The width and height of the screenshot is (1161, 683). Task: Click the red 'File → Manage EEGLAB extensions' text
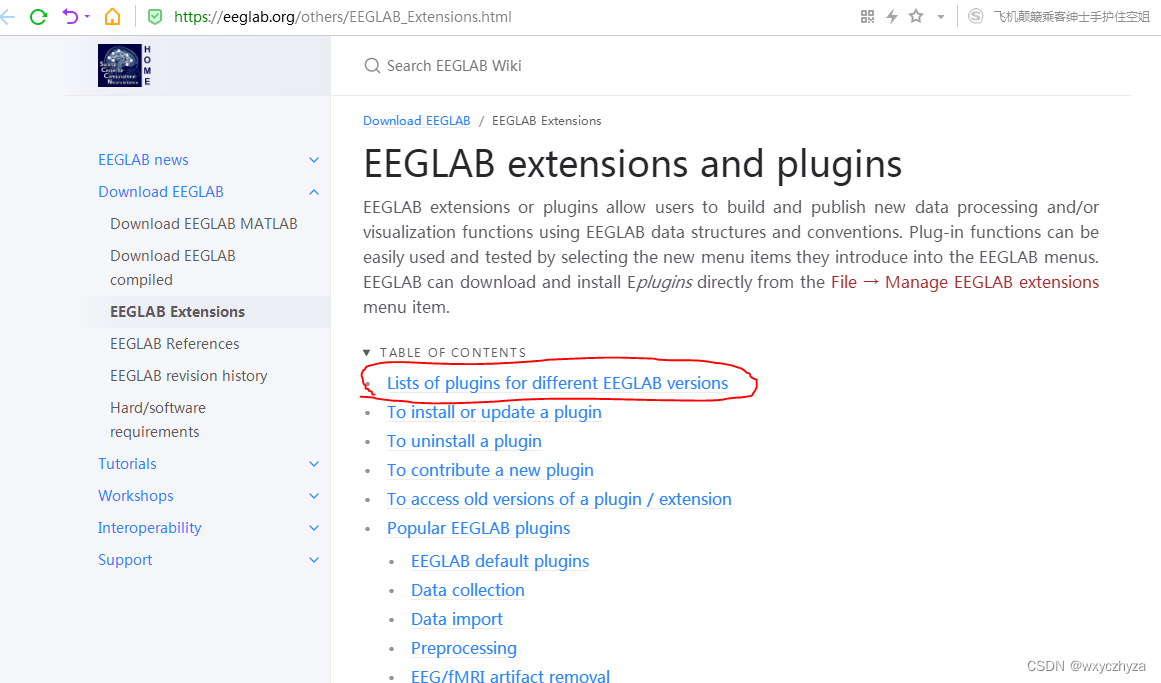(x=965, y=282)
